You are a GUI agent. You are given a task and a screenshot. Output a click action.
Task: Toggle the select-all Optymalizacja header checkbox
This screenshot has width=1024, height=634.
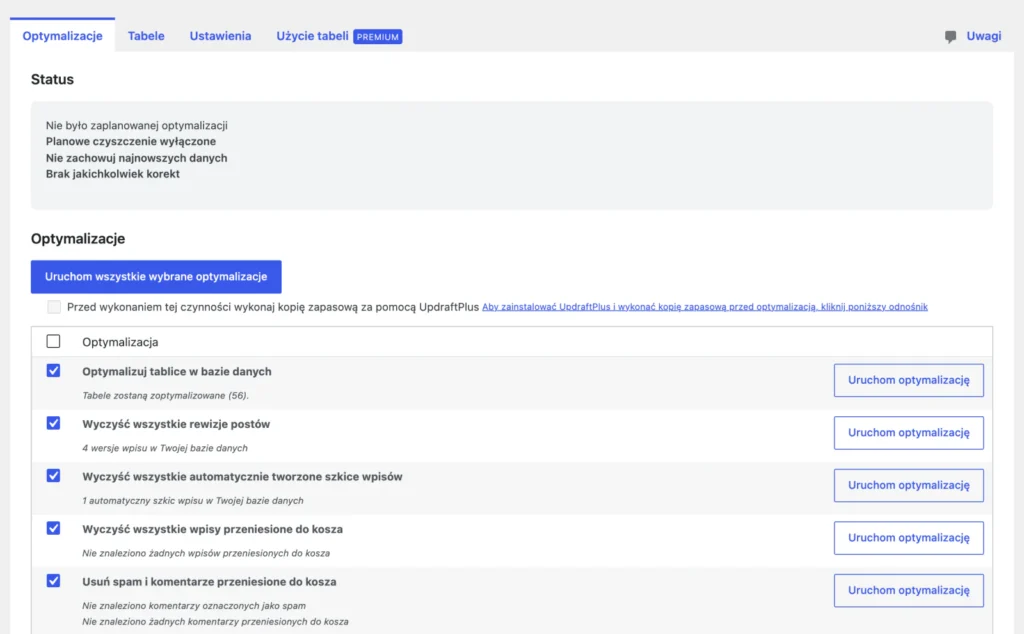[x=54, y=341]
